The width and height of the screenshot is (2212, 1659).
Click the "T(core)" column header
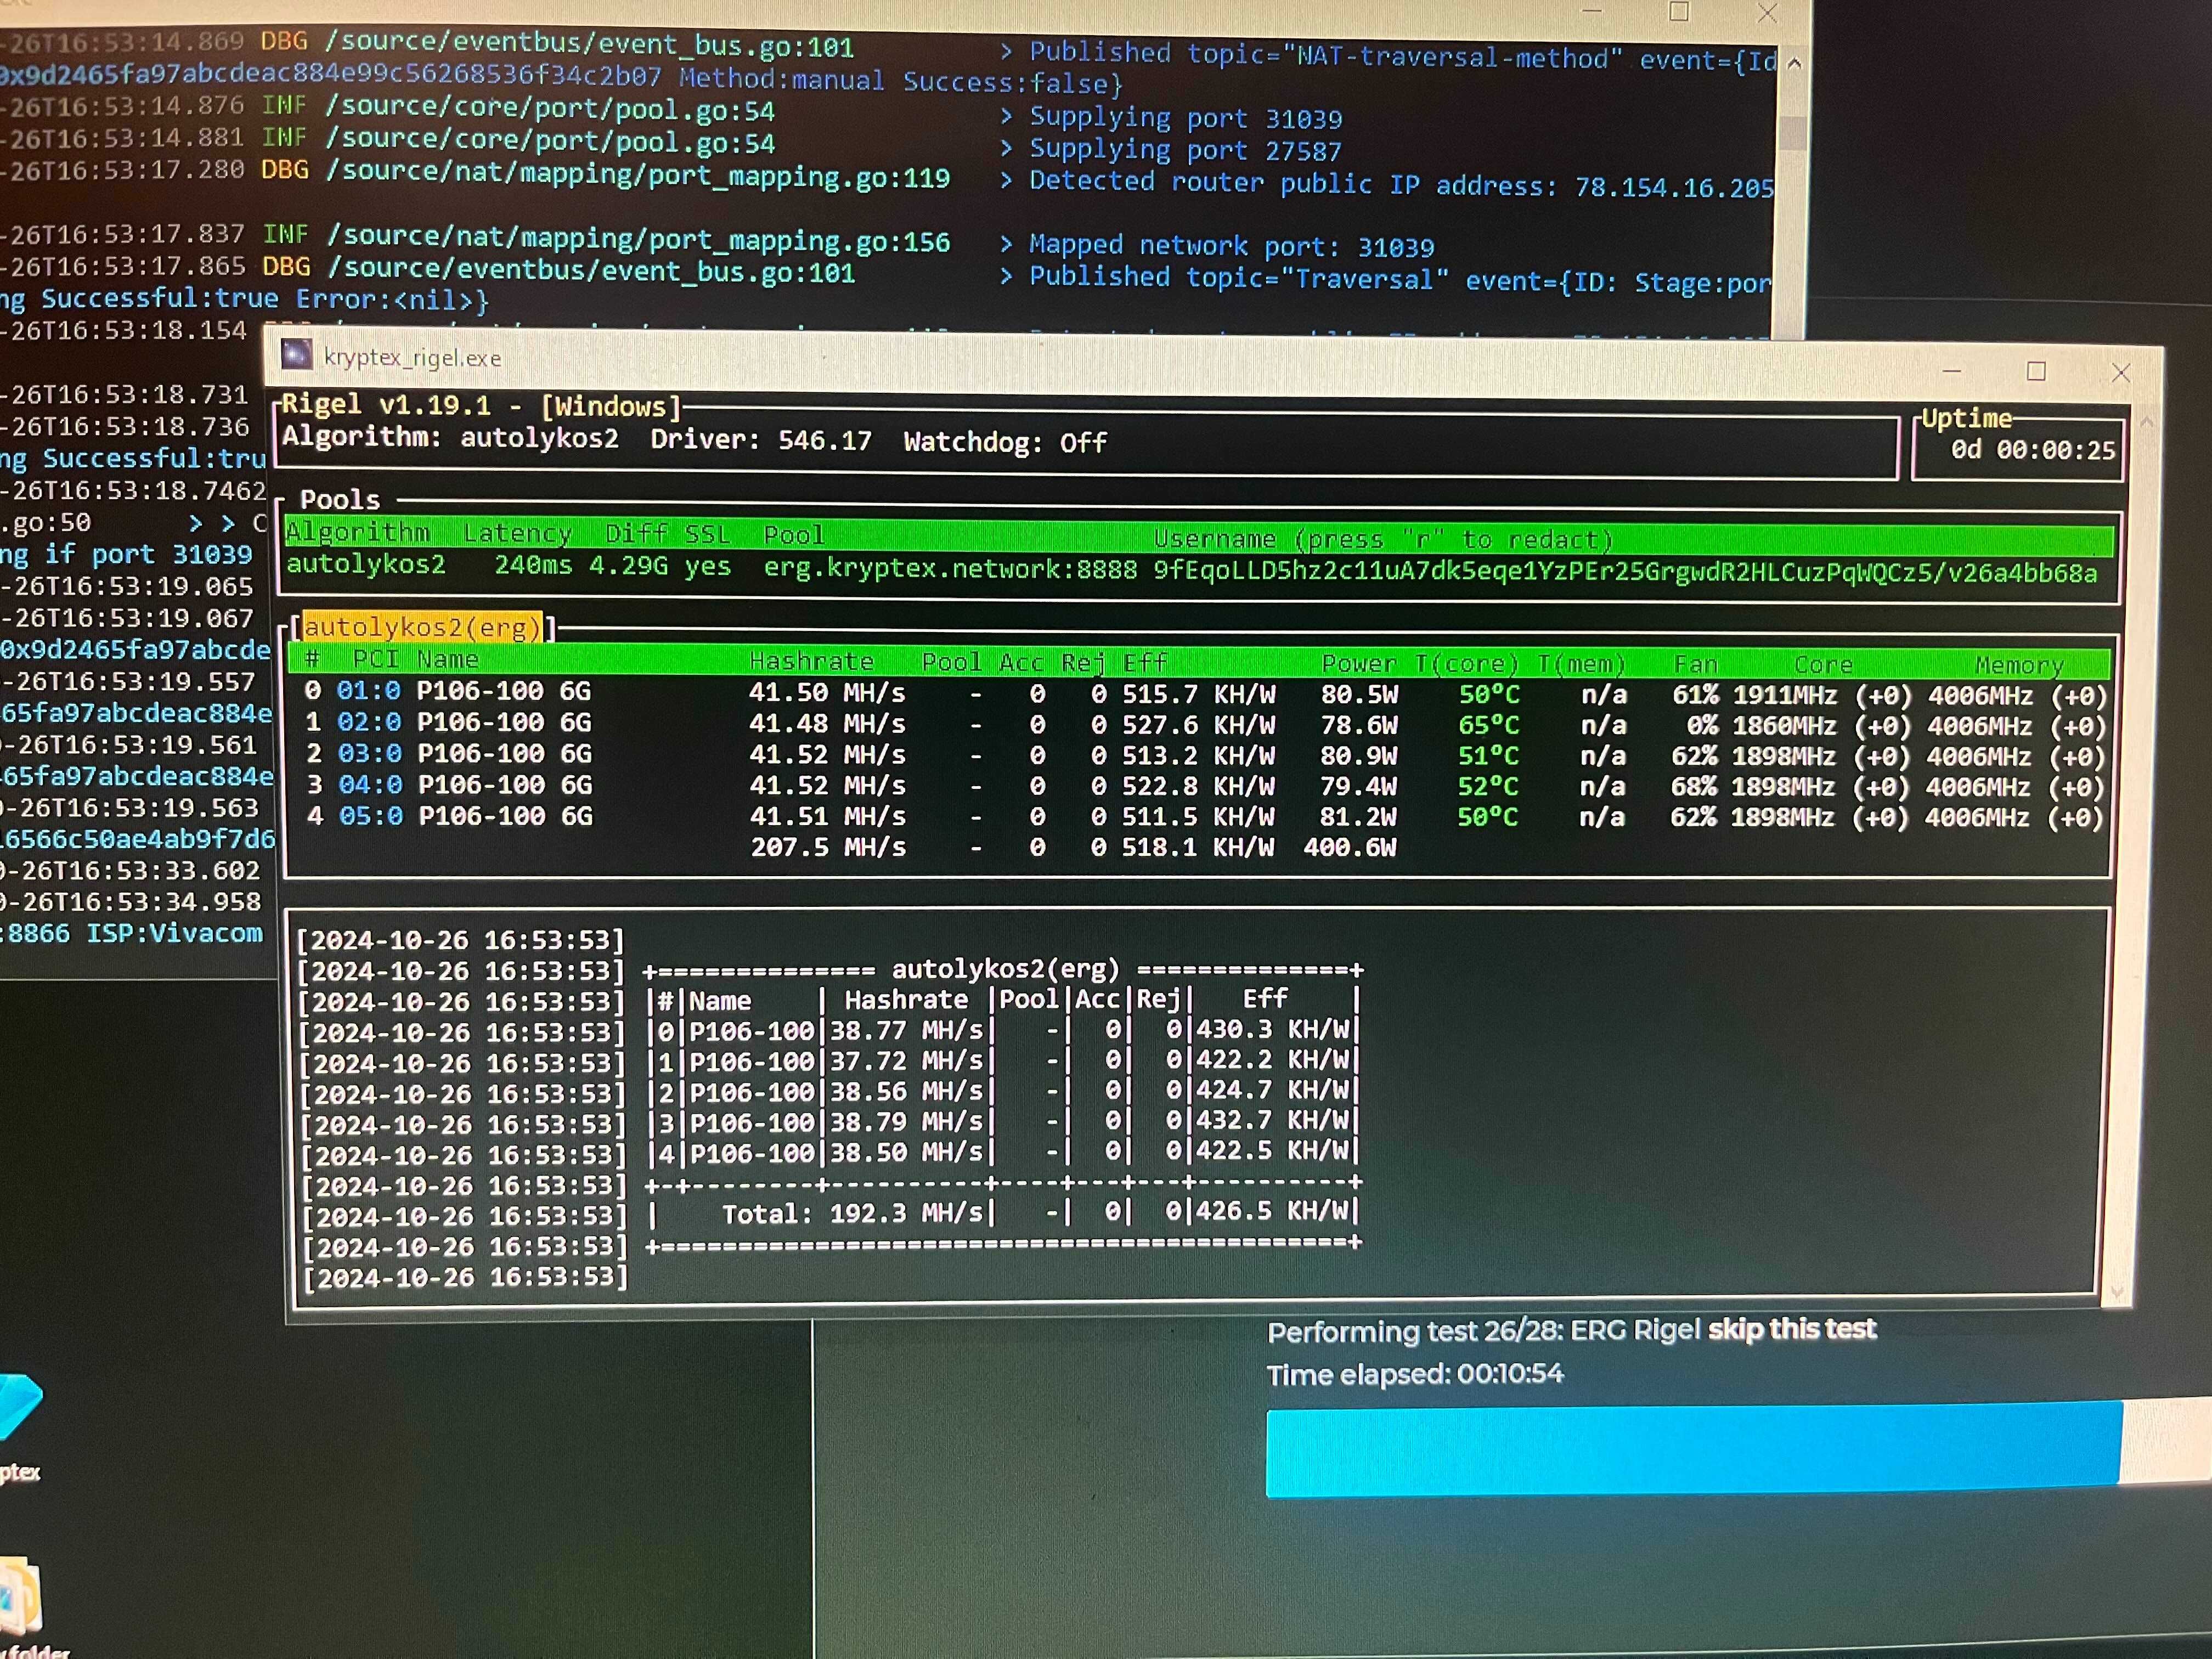[x=1467, y=663]
